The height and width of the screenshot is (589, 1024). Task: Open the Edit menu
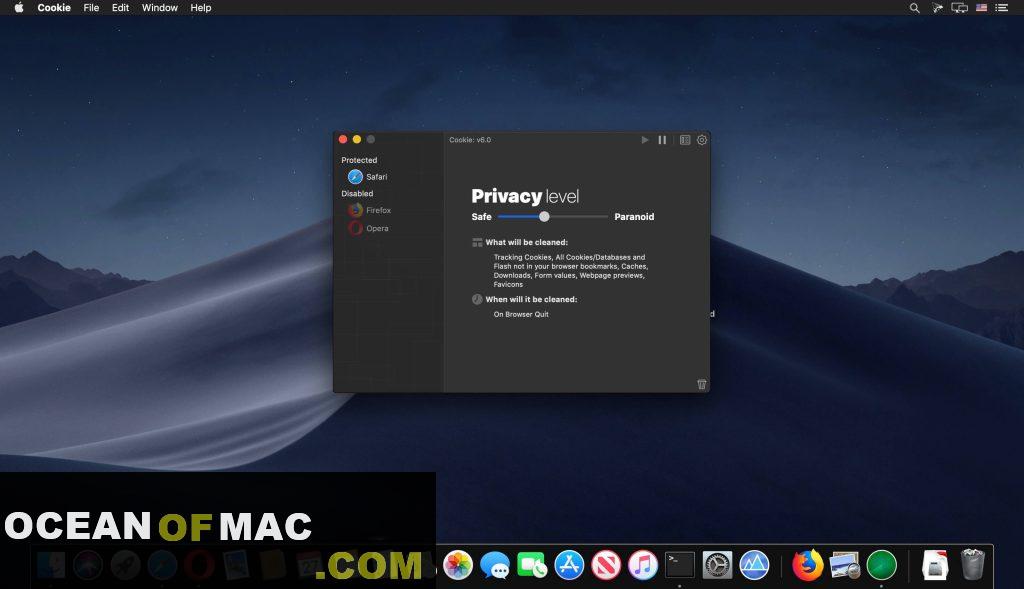(120, 8)
